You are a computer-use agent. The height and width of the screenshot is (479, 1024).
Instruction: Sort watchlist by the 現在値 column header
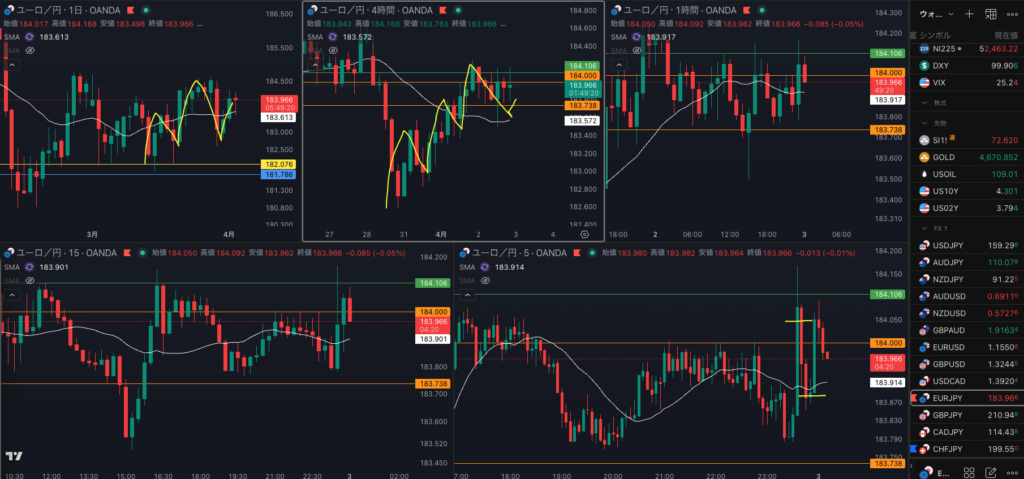999,34
